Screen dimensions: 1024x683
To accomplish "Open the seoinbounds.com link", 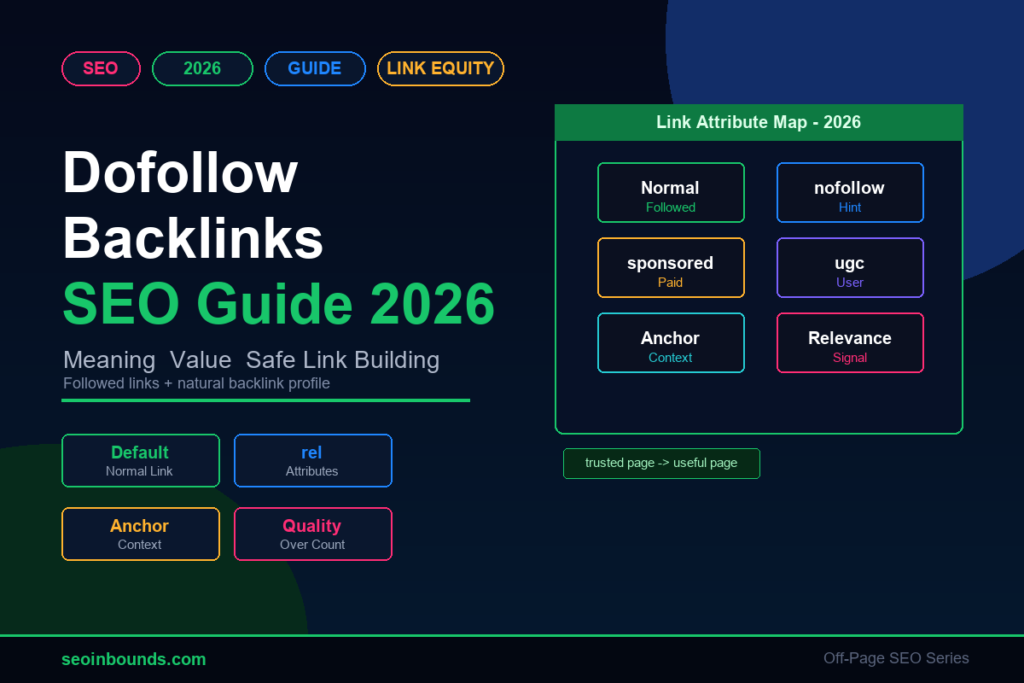I will click(134, 659).
